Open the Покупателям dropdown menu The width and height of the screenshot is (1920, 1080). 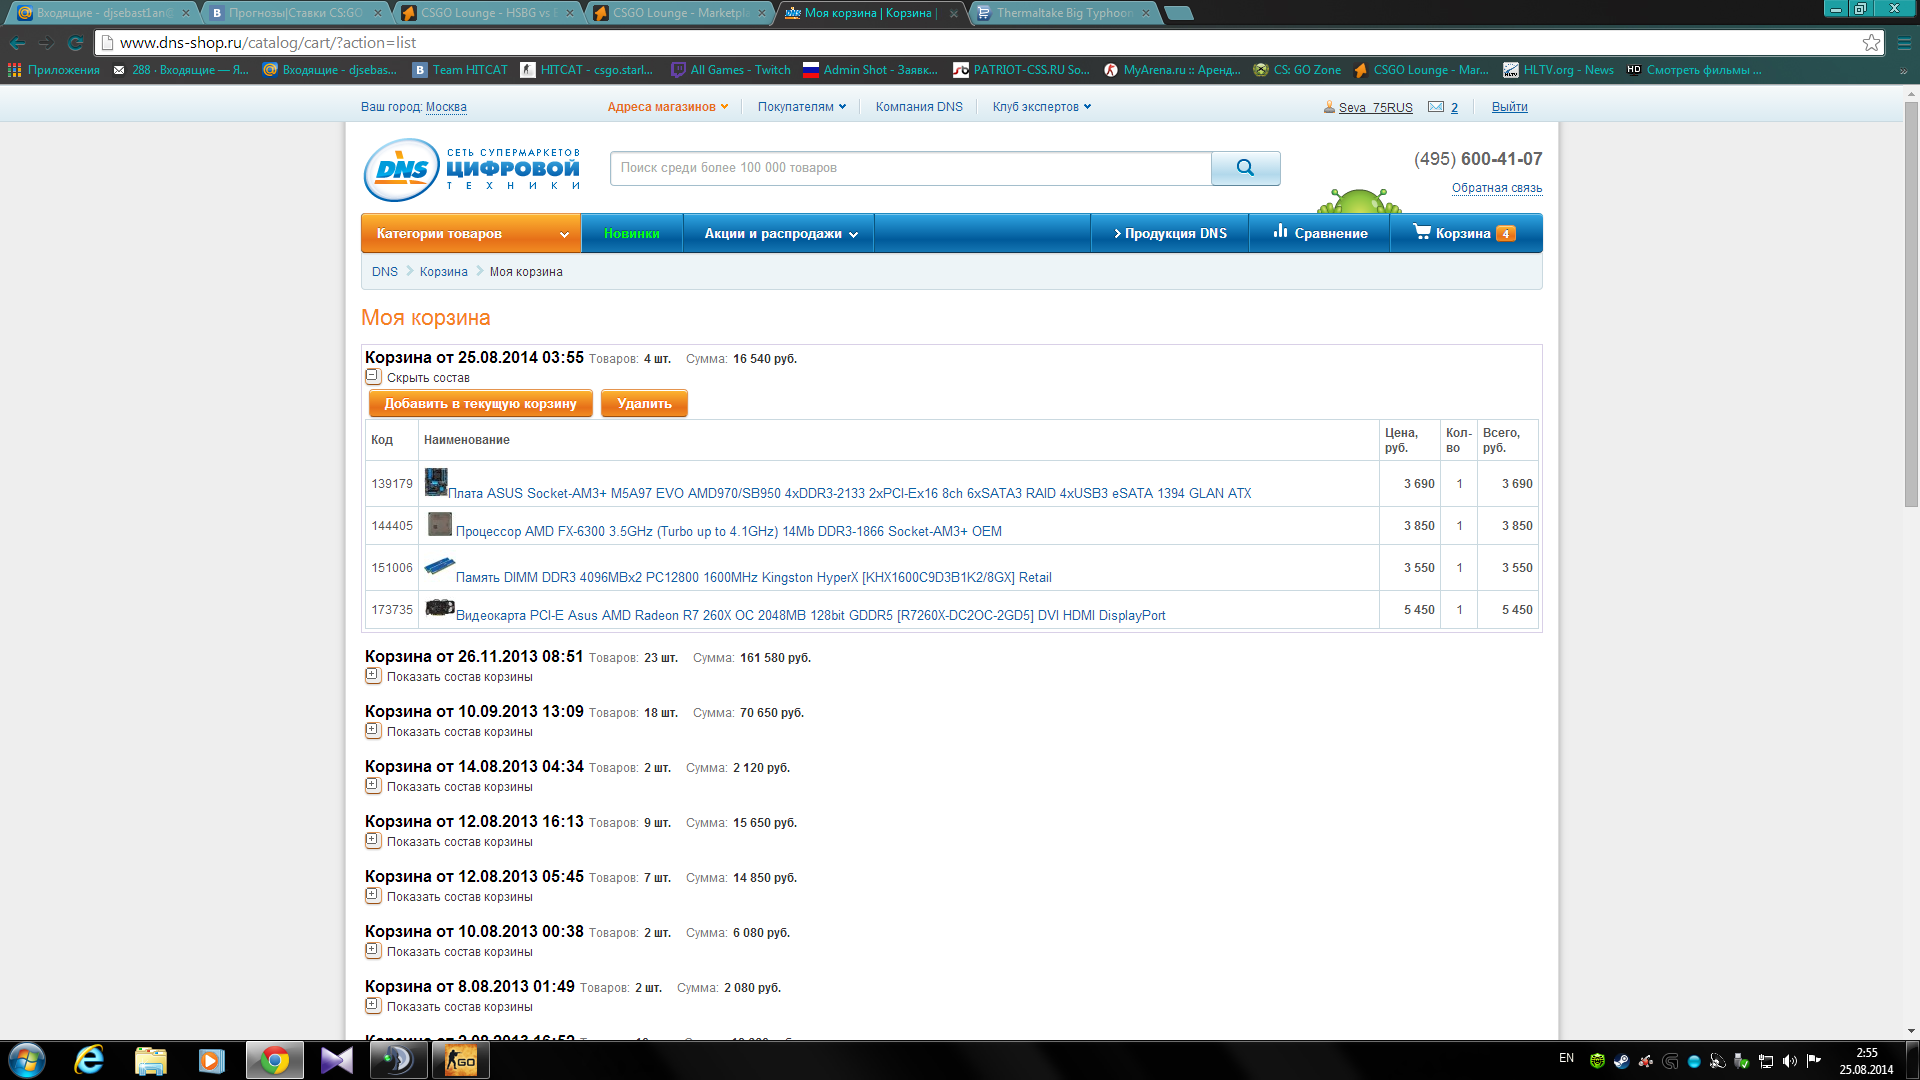pos(802,107)
